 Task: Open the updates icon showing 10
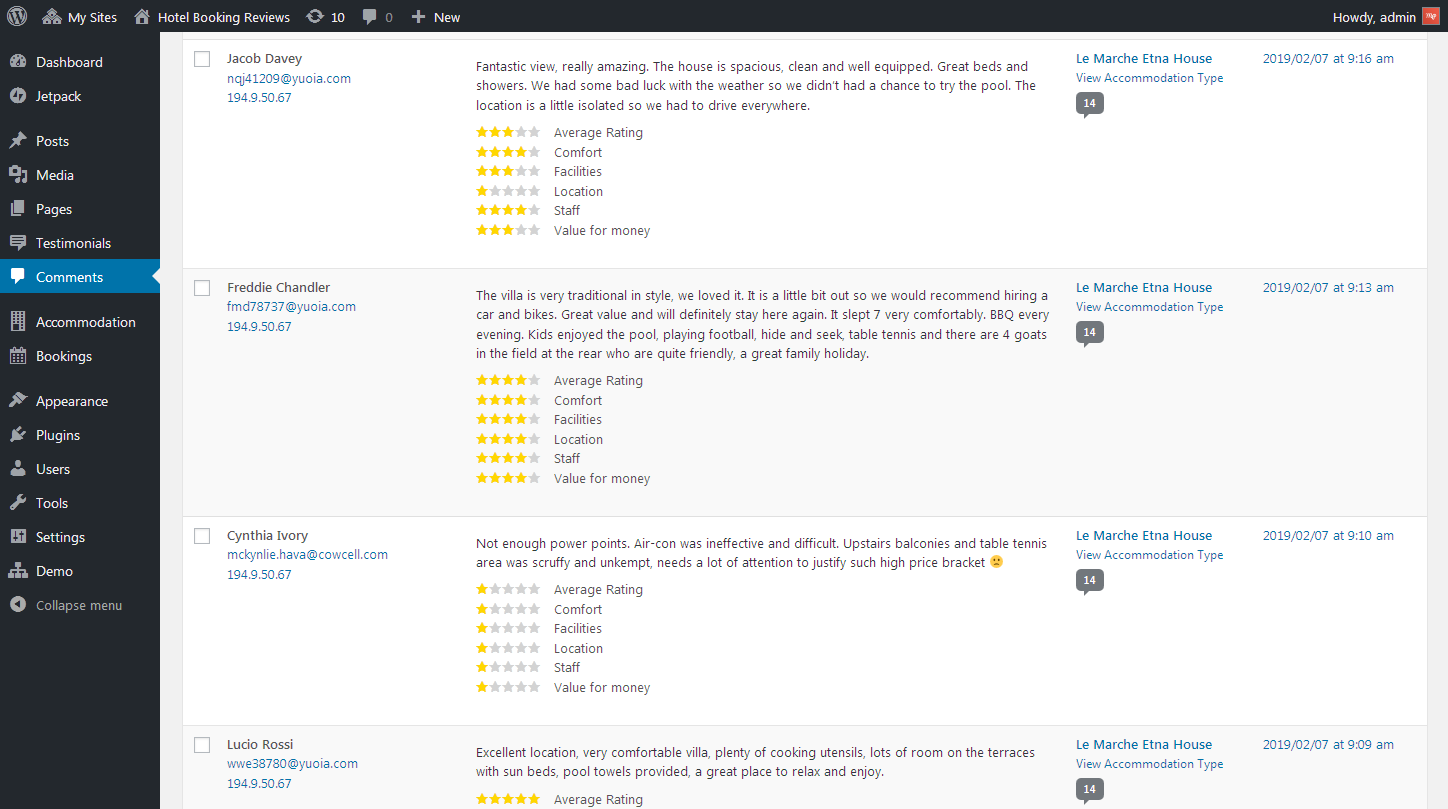pyautogui.click(x=315, y=17)
